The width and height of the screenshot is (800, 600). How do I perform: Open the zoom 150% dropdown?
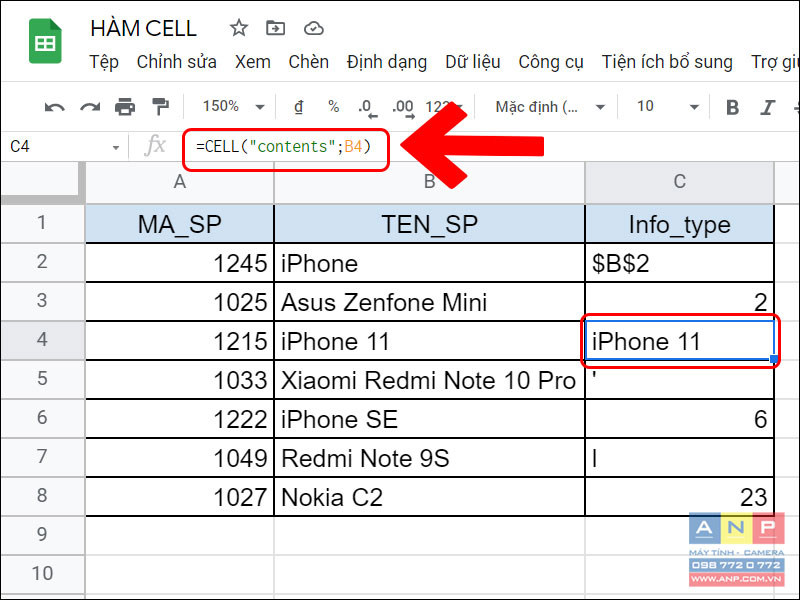pyautogui.click(x=234, y=107)
